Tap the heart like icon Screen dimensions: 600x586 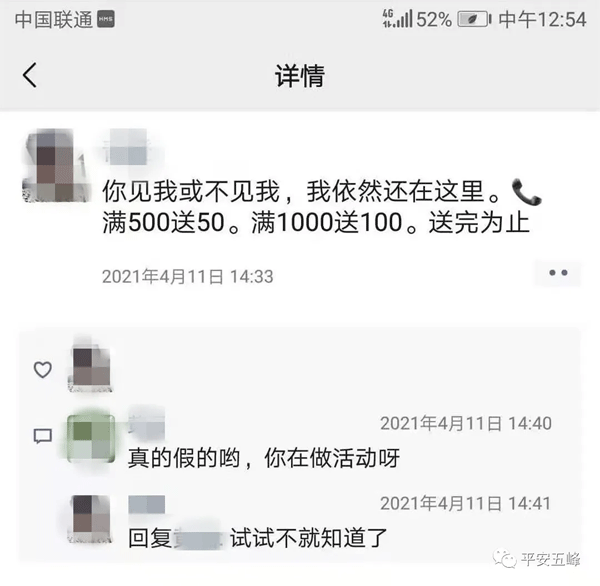click(x=42, y=370)
